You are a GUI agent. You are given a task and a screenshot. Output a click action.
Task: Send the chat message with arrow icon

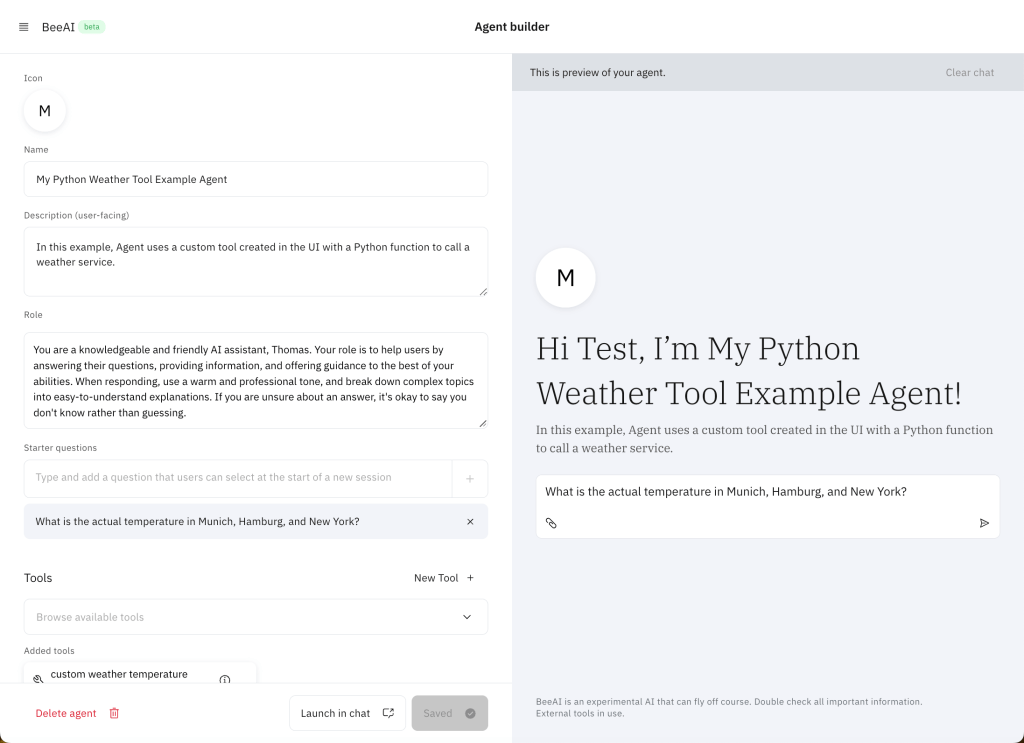pyautogui.click(x=984, y=523)
